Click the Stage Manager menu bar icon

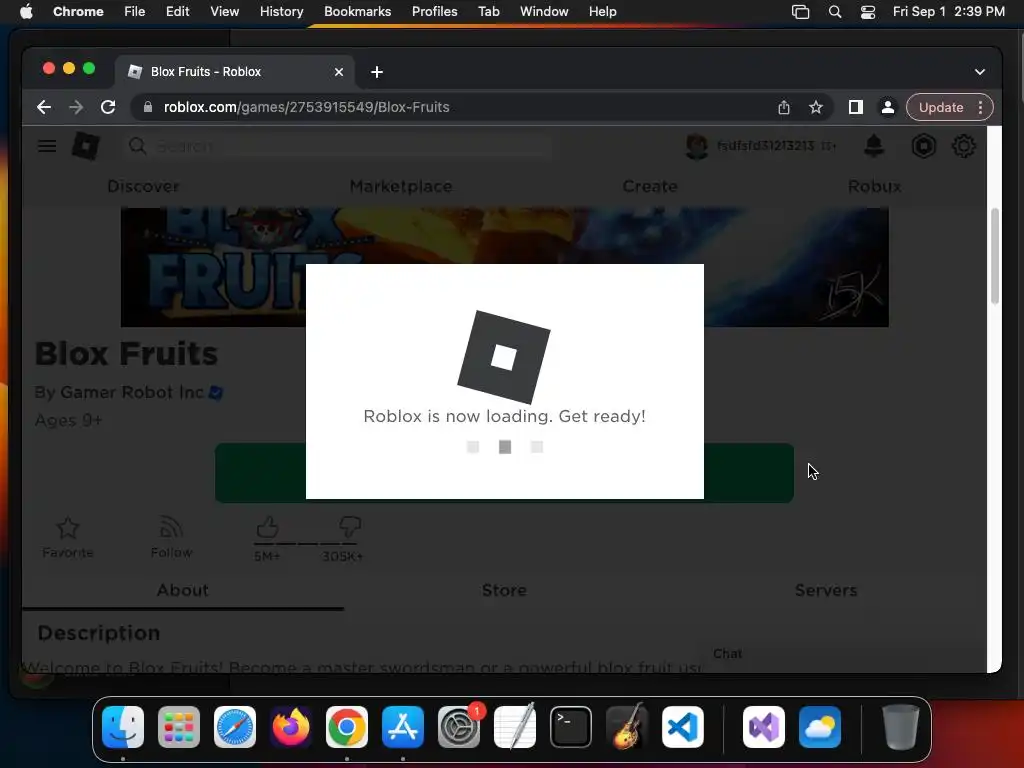point(800,12)
